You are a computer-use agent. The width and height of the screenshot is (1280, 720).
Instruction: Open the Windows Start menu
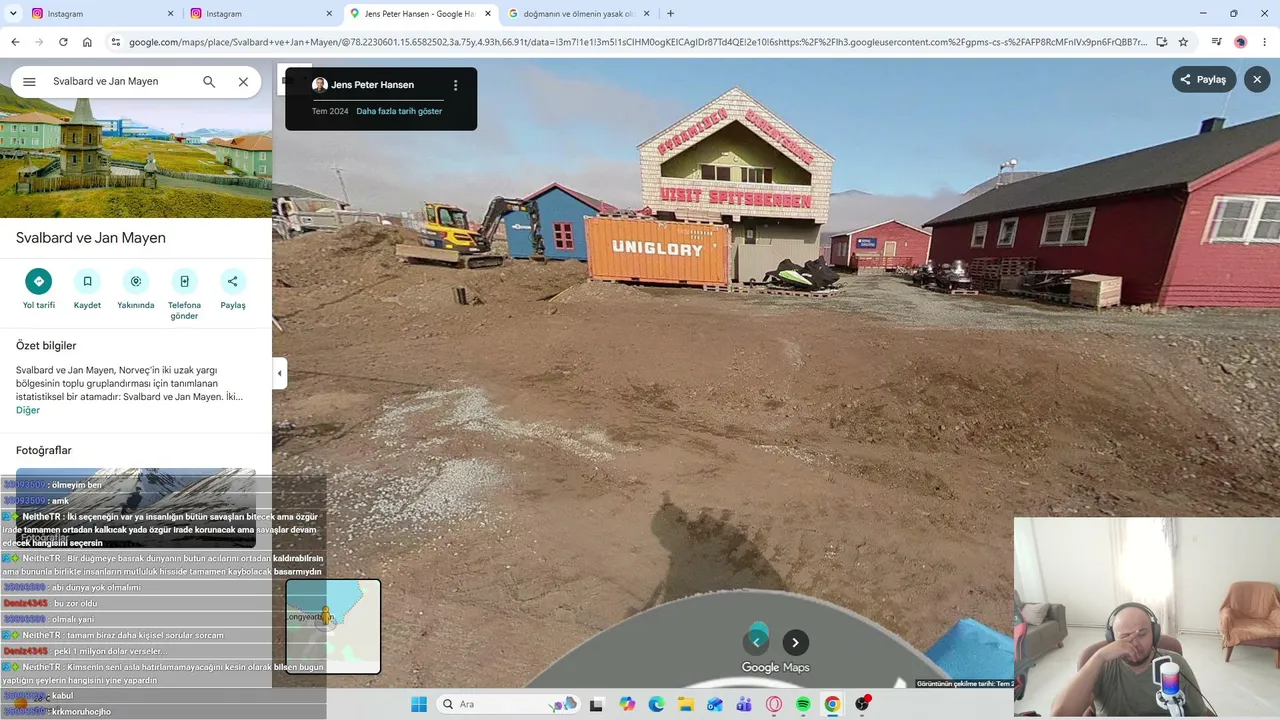pos(419,704)
